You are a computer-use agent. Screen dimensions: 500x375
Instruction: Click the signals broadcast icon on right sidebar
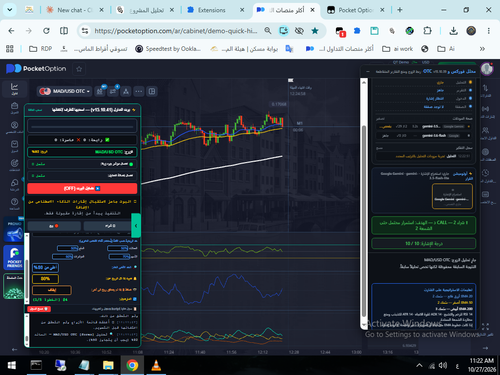(x=486, y=110)
